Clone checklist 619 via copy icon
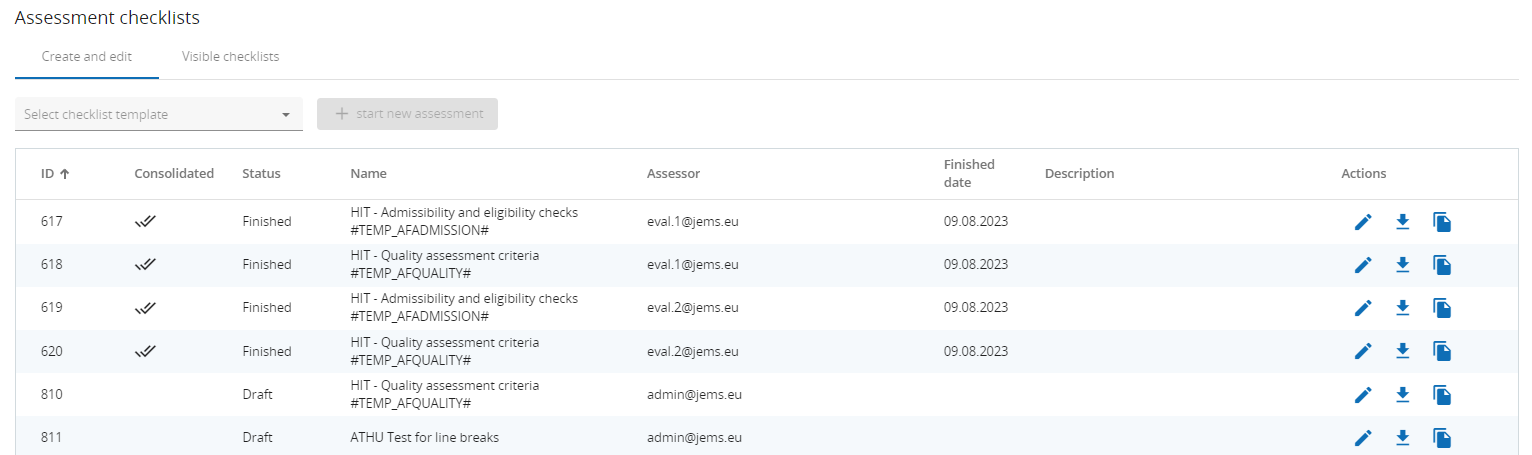 pyautogui.click(x=1442, y=308)
